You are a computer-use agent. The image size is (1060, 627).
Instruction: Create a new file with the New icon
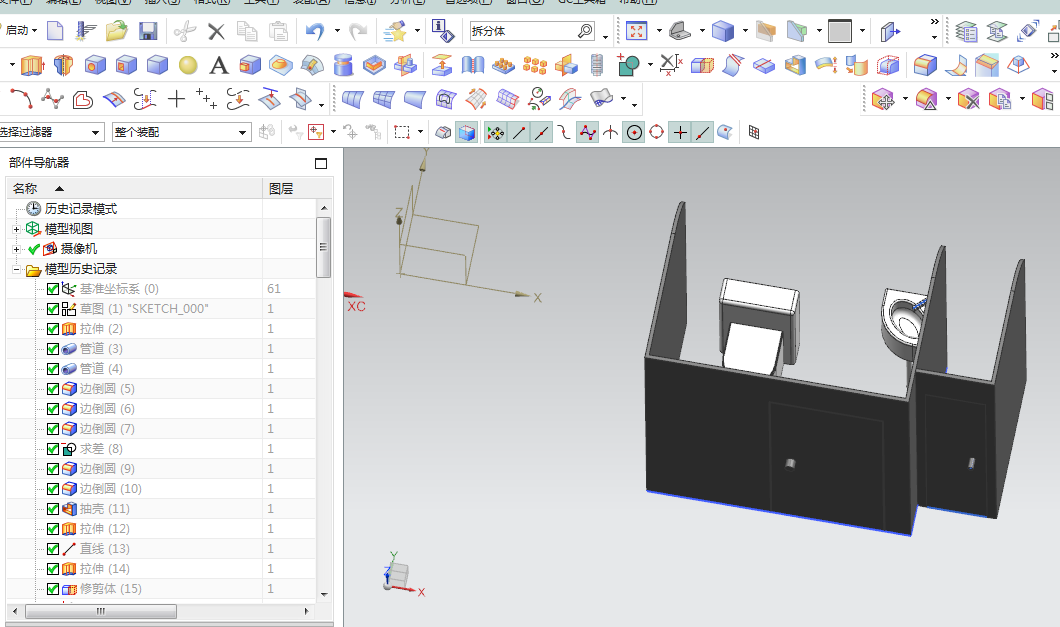coord(55,31)
